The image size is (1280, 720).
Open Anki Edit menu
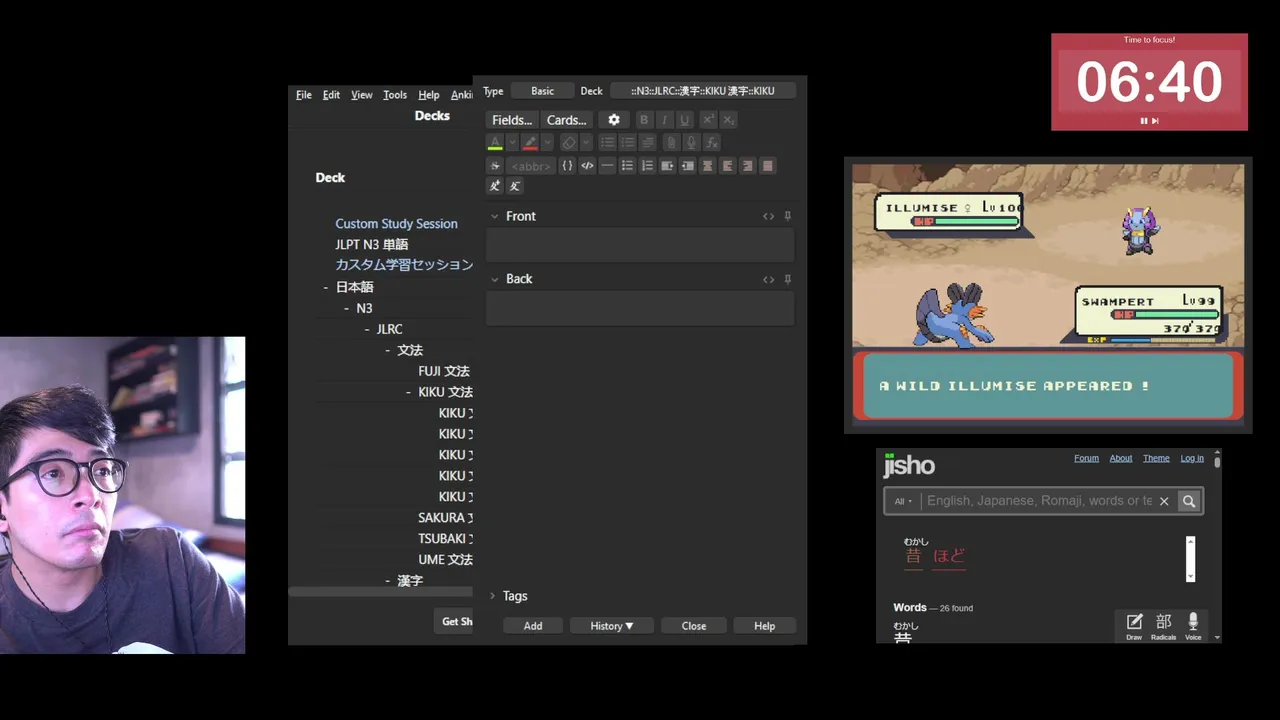coord(331,95)
